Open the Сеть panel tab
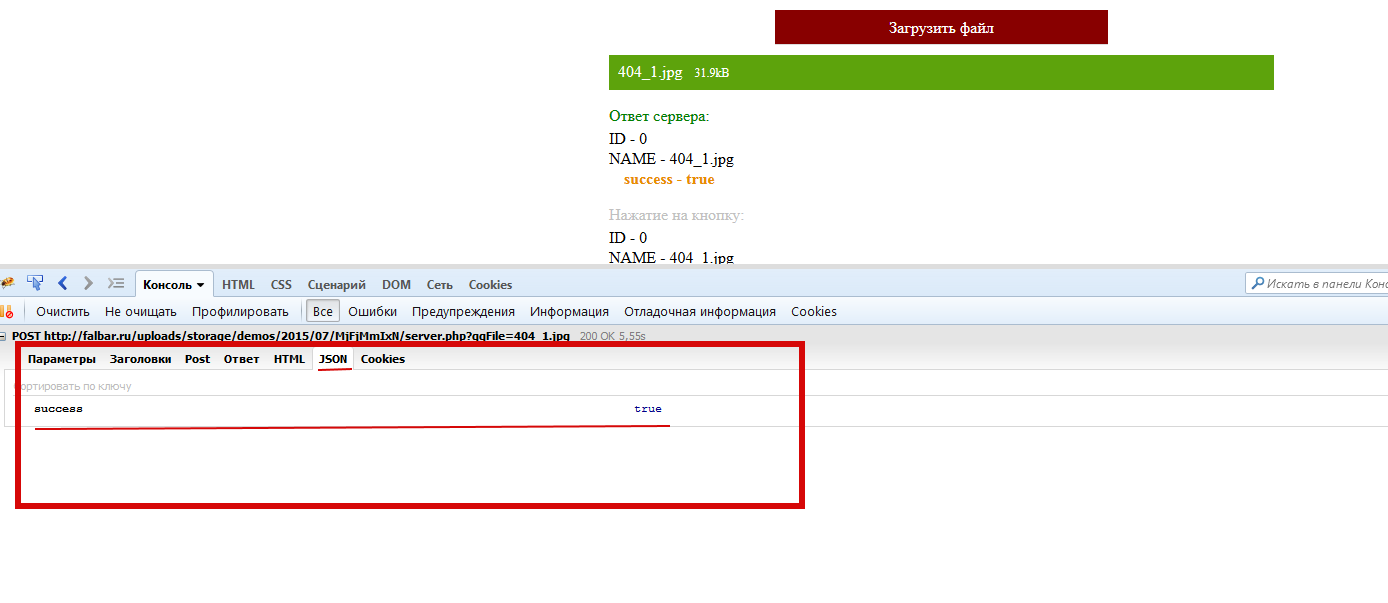 pyautogui.click(x=439, y=285)
